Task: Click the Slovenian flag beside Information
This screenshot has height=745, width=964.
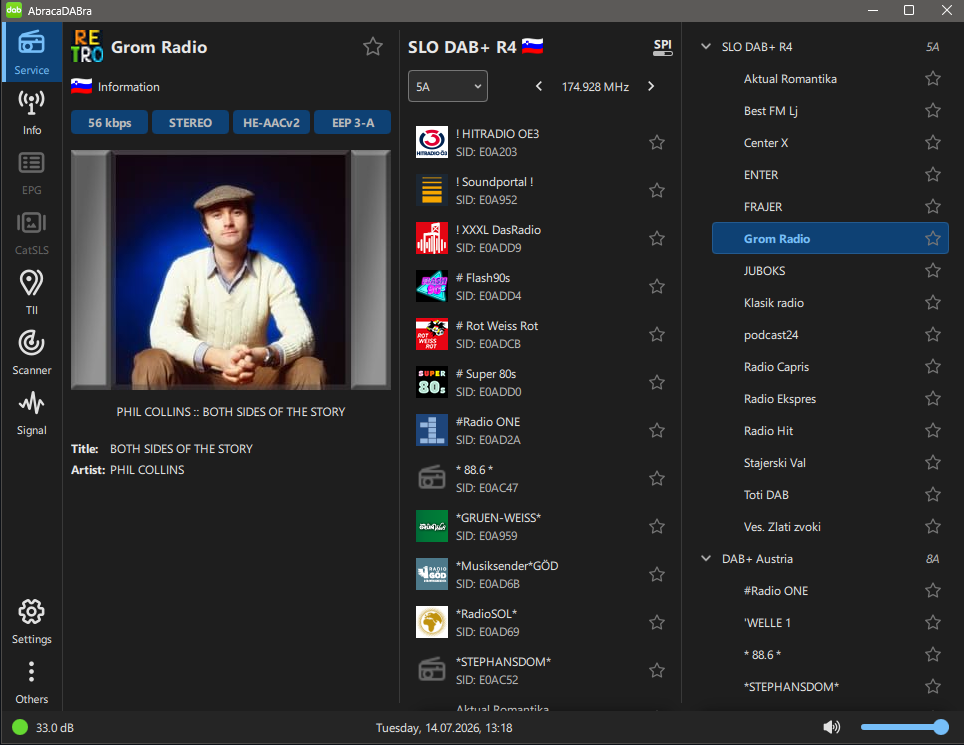Action: [x=81, y=86]
